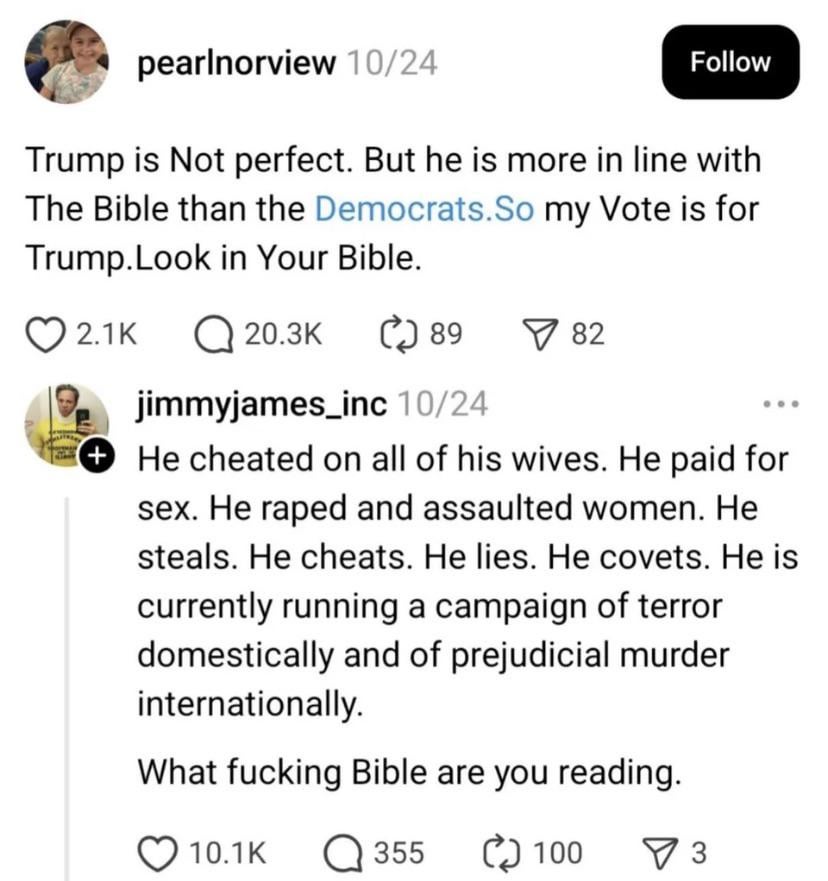The image size is (828, 881).
Task: View pearlnorview's profile picture
Action: coord(66,62)
